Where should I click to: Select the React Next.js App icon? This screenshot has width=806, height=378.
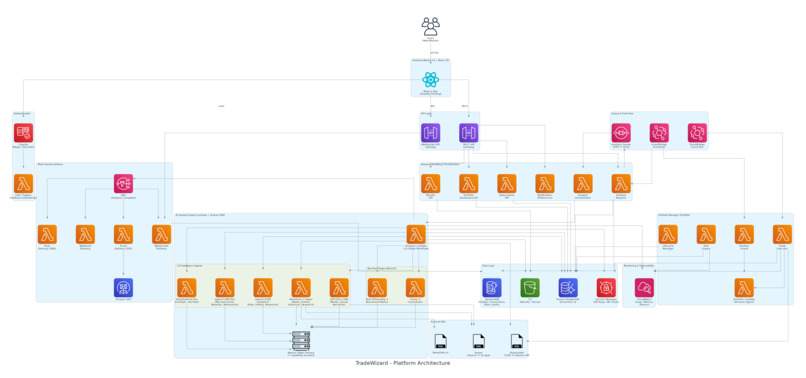pos(430,80)
